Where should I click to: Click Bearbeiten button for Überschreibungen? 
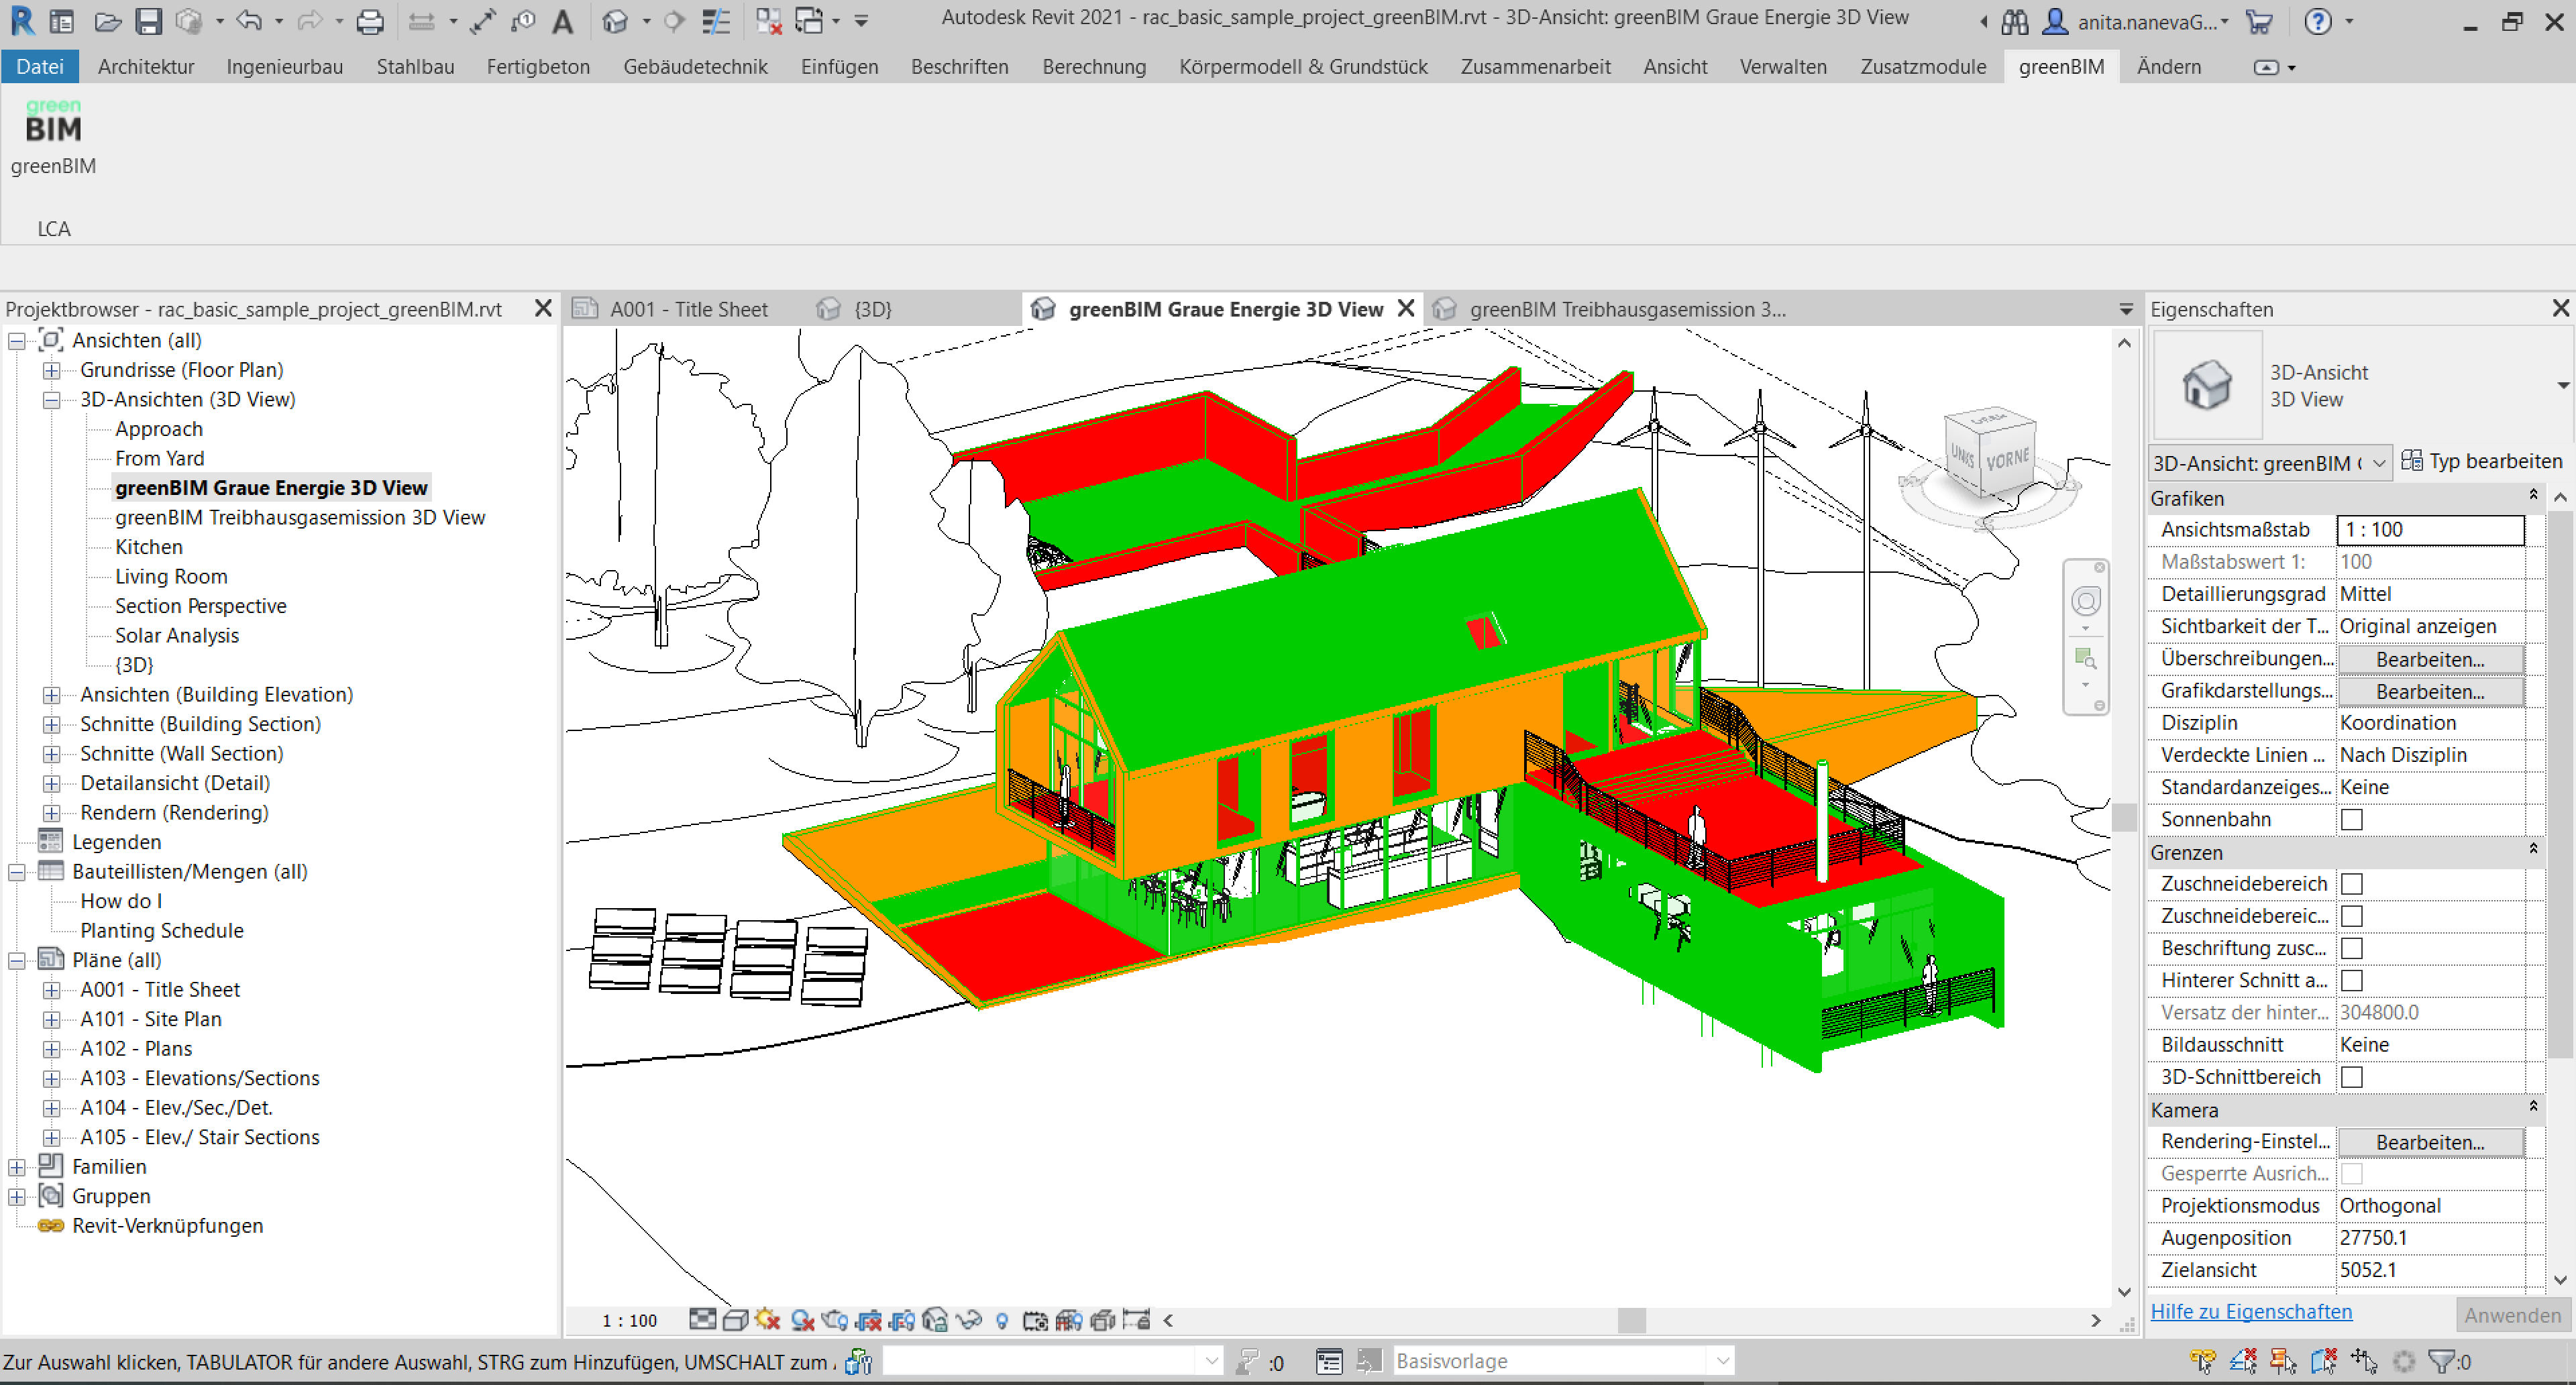pos(2429,659)
